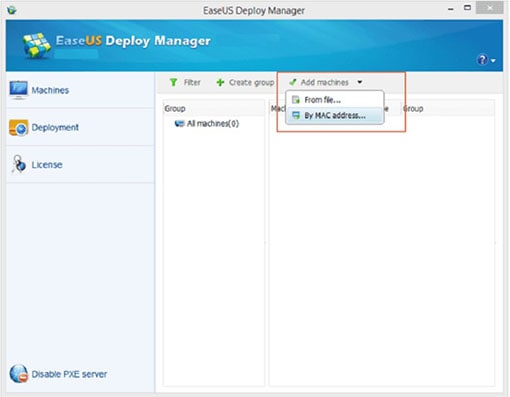Open the Machines section in sidebar
Screen dimensions: 510x397
pyautogui.click(x=80, y=90)
